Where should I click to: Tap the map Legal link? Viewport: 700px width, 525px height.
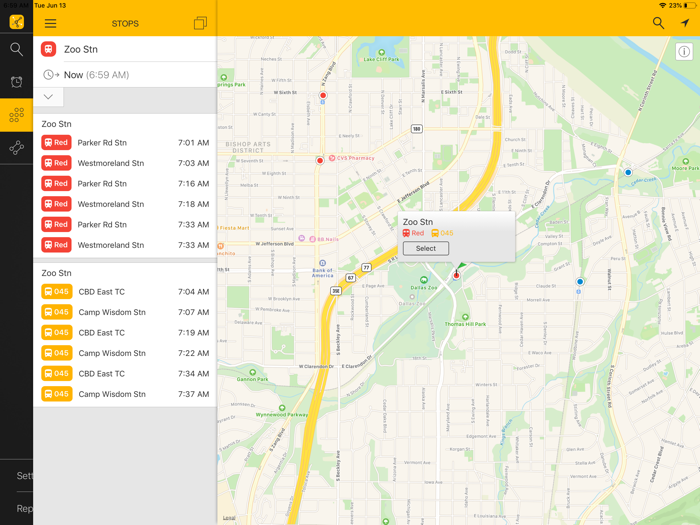pyautogui.click(x=229, y=518)
